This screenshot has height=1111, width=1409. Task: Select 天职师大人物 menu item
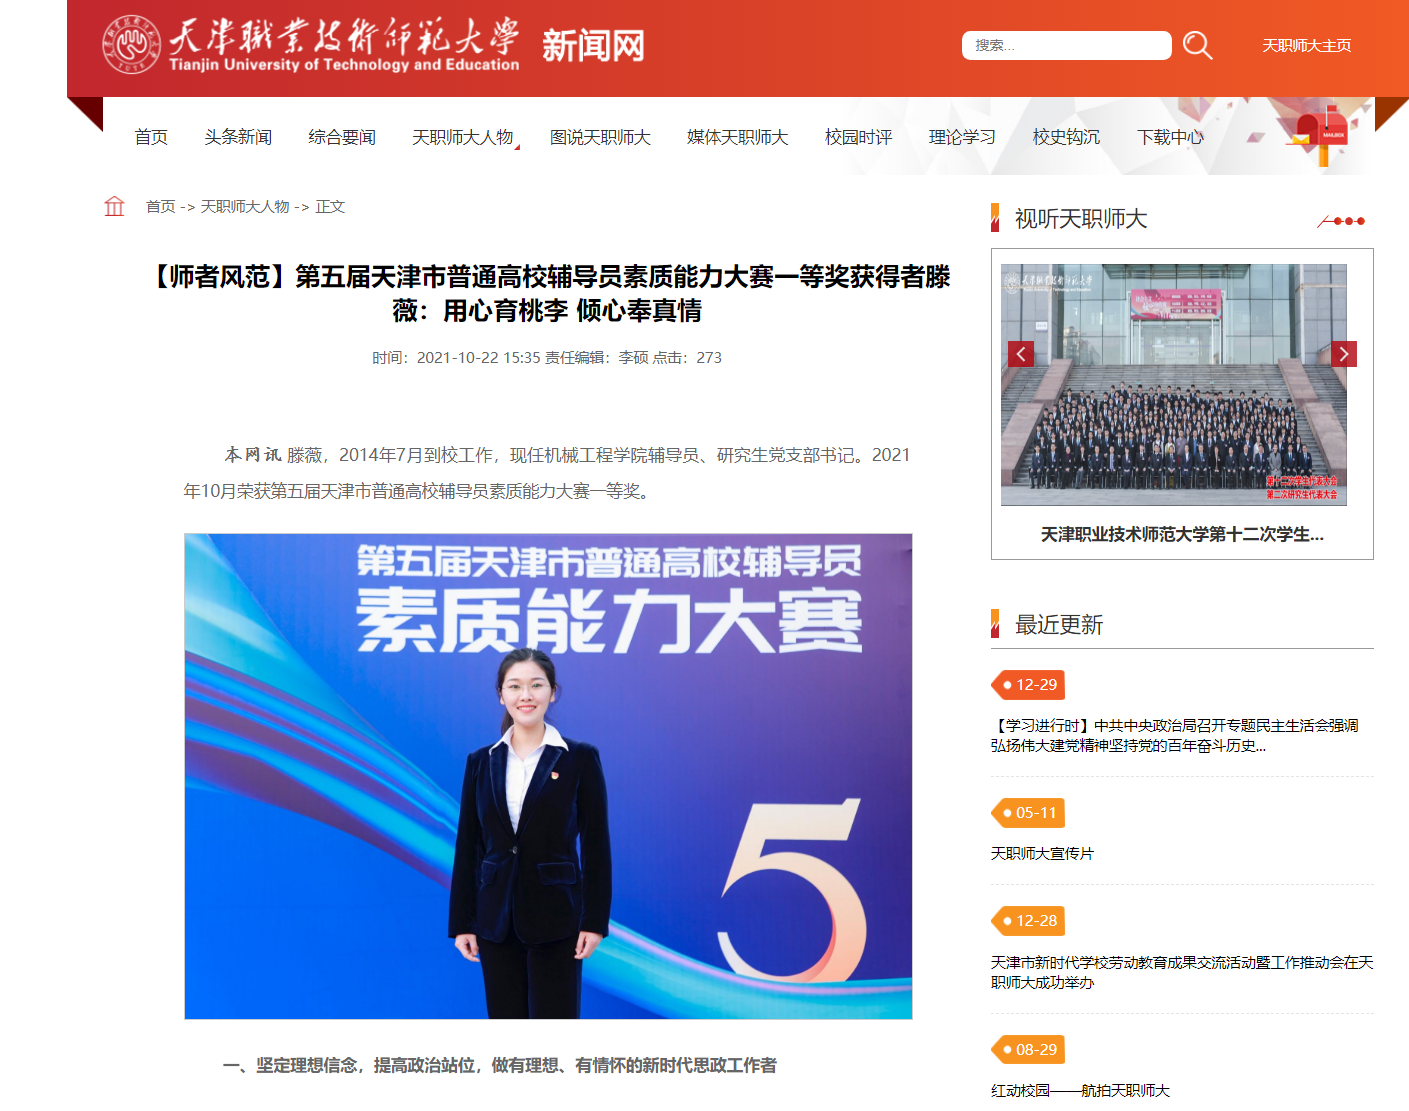(462, 137)
